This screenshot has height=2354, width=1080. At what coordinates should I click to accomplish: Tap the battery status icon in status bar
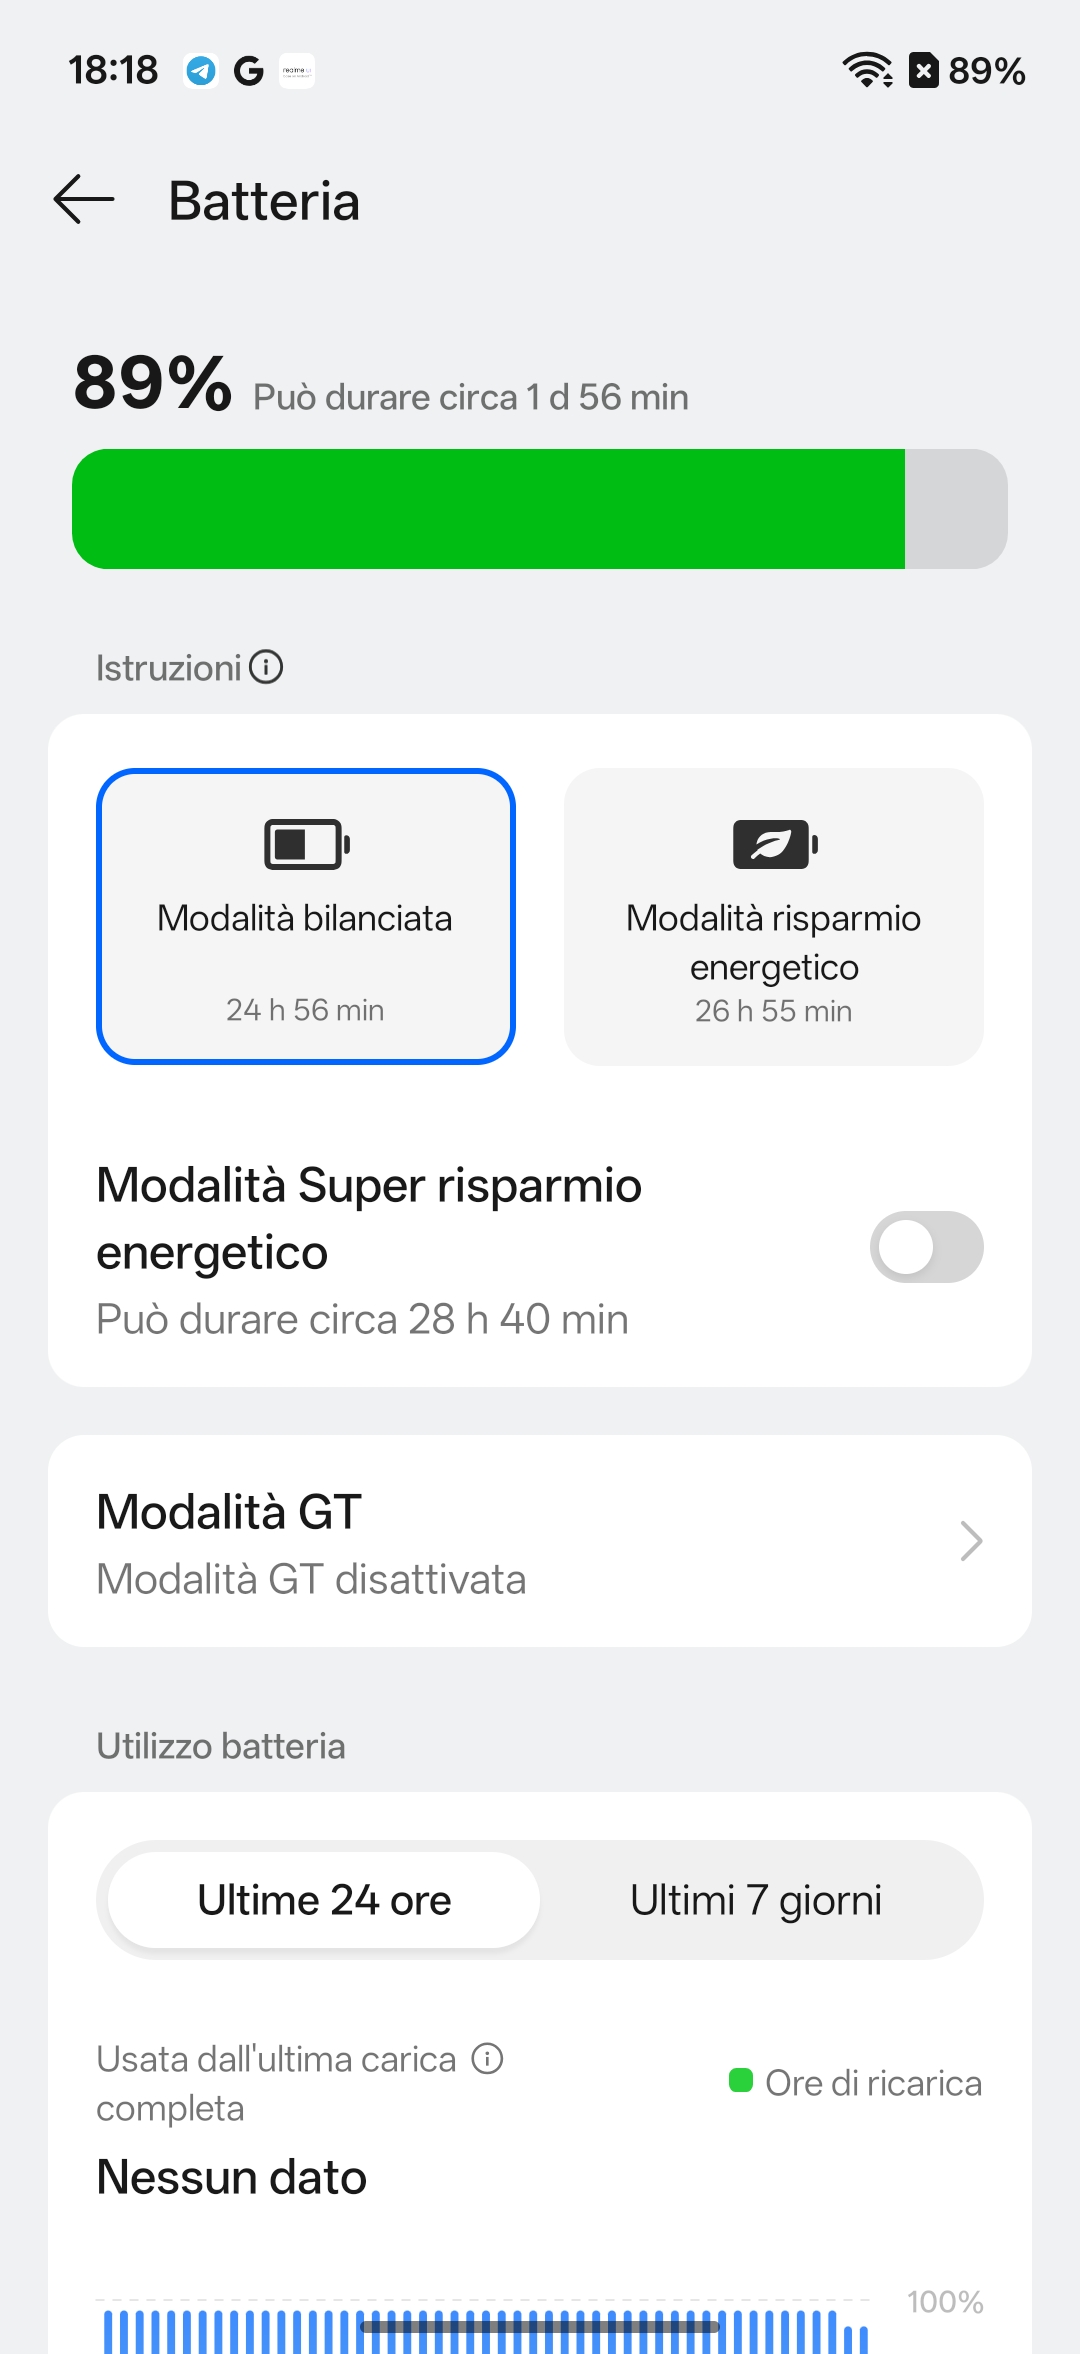[924, 71]
